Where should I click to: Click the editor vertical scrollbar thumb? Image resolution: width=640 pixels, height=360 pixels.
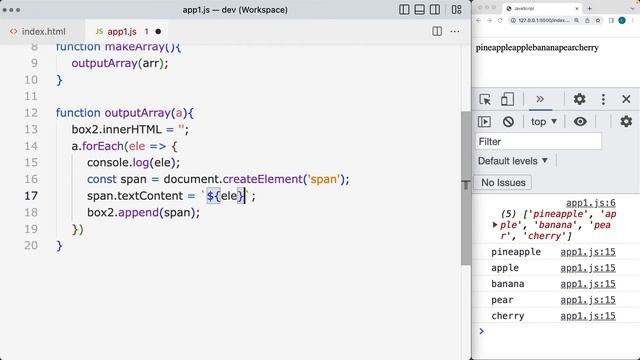click(x=466, y=188)
